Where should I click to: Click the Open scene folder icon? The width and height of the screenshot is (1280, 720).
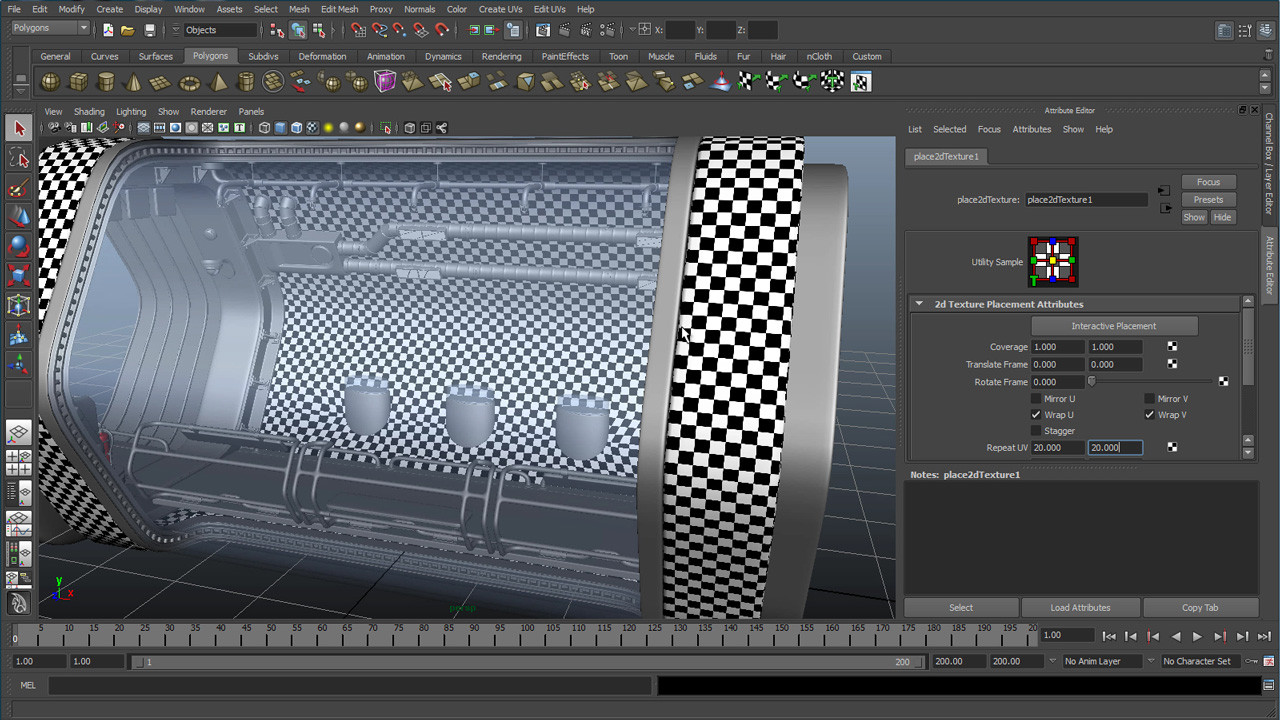(128, 30)
